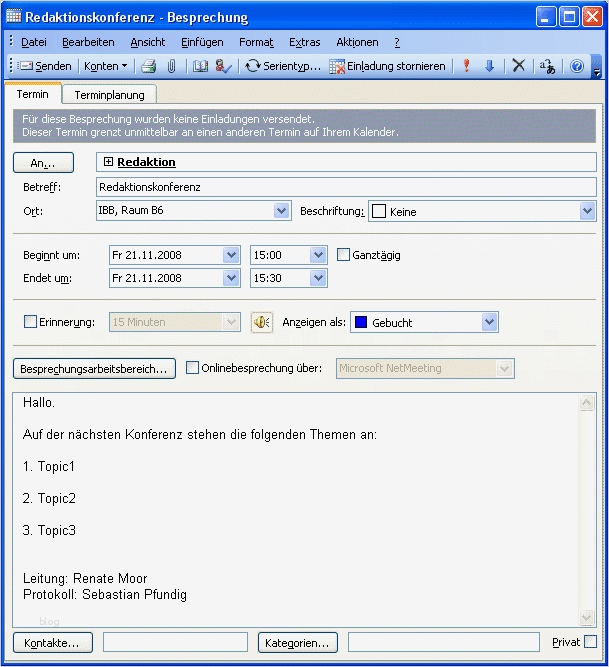Open the Einfügen menu
This screenshot has width=609, height=667.
(202, 42)
